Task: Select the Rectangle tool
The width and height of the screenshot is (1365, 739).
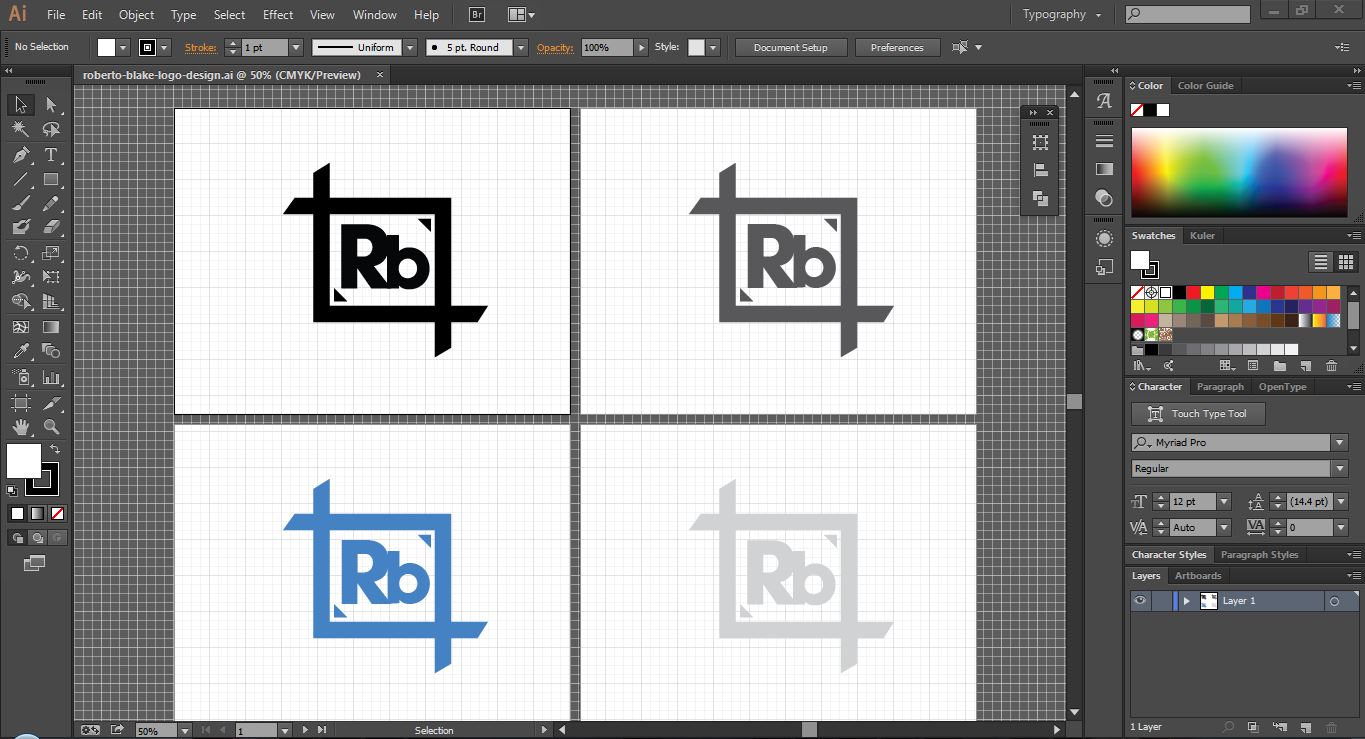Action: (51, 179)
